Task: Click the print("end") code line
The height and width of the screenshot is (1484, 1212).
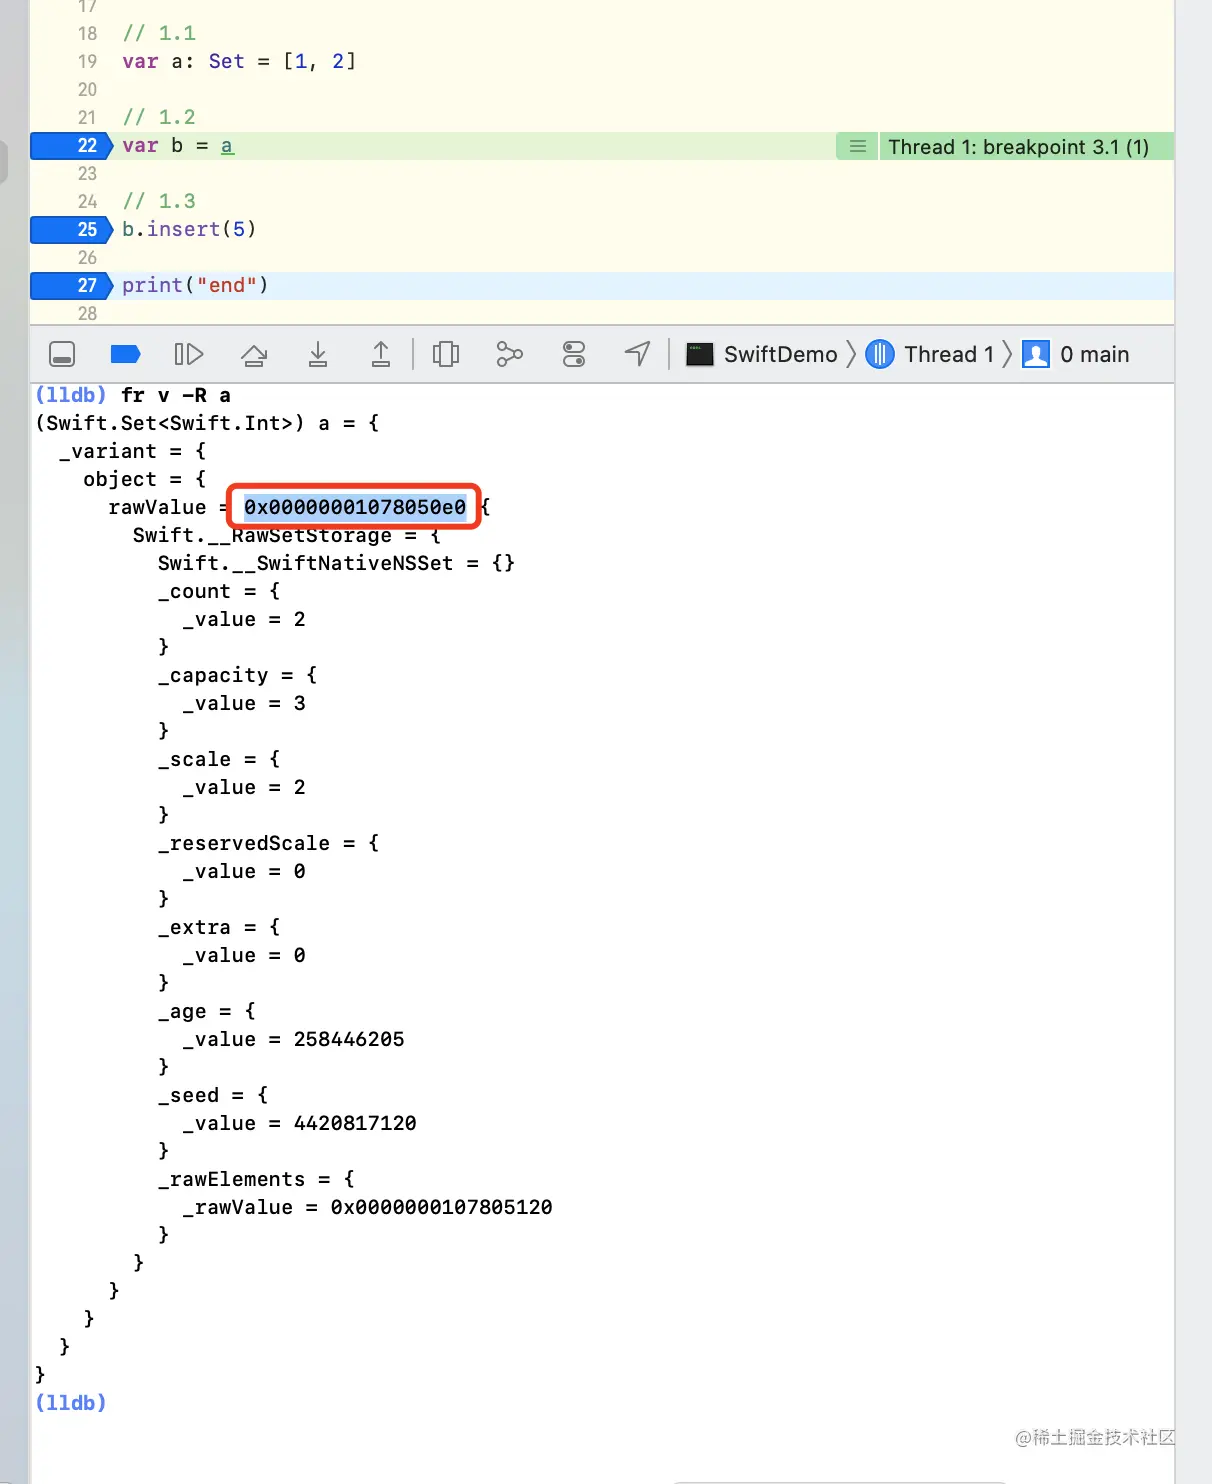Action: point(195,285)
